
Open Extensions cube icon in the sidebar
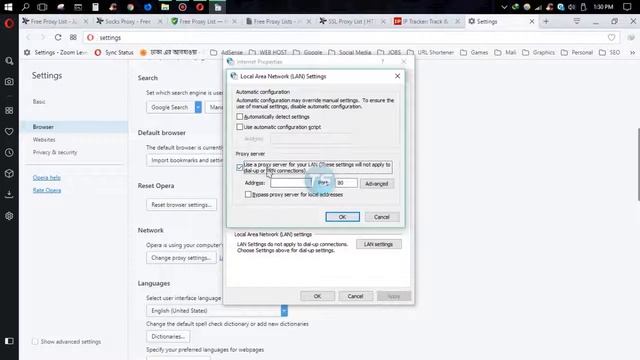point(9,173)
